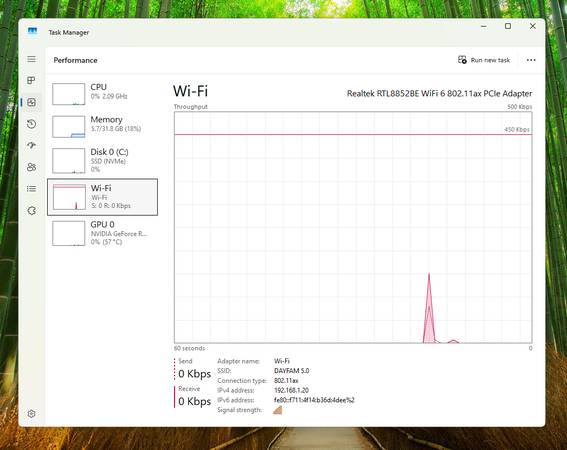Open Task Manager settings gear
The height and width of the screenshot is (450, 567).
[31, 413]
